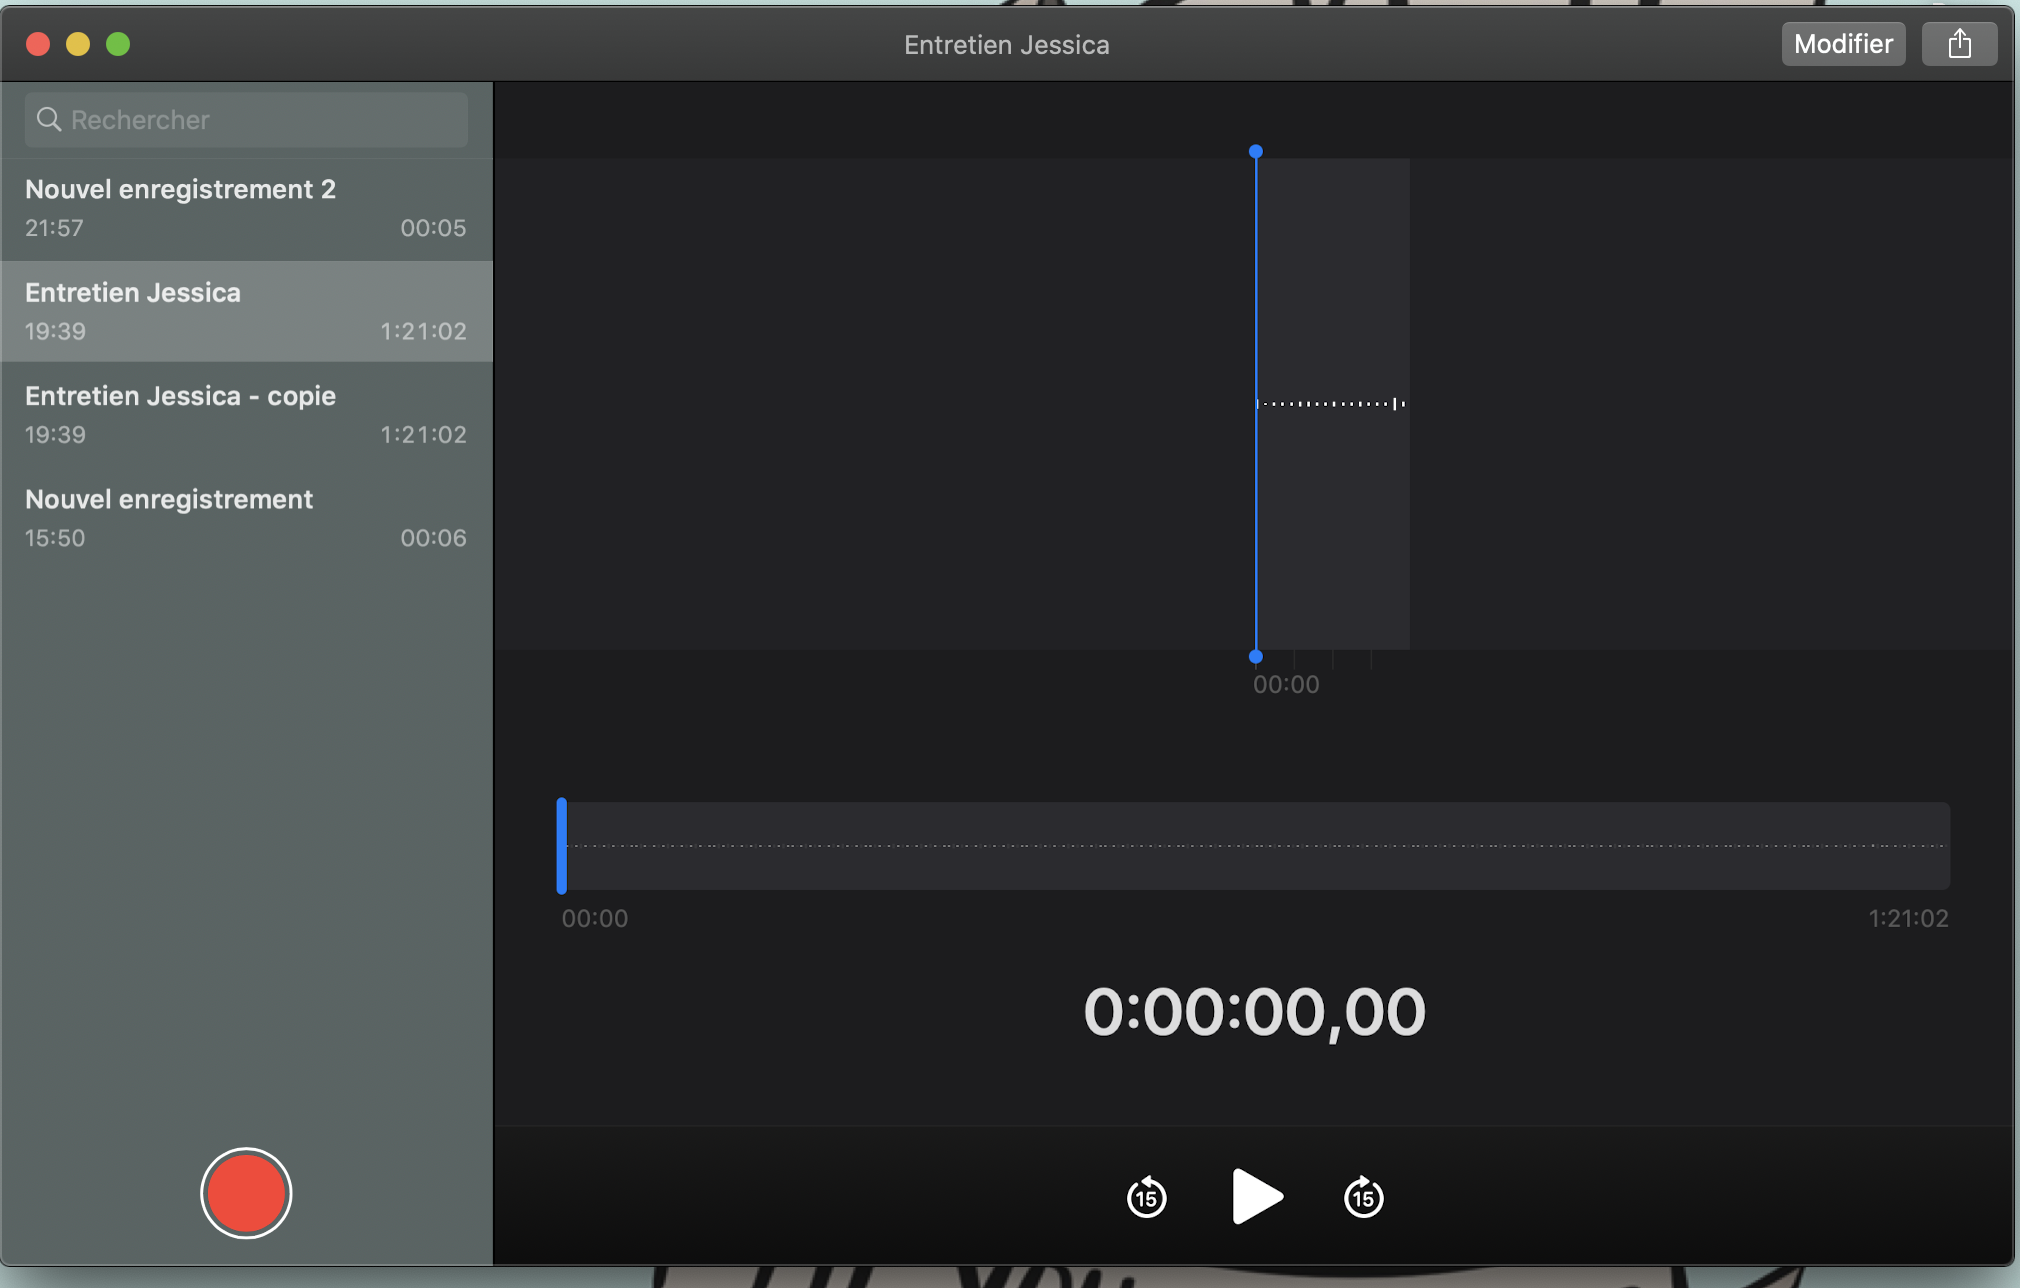Play the Entretien Jessica recording
The image size is (2020, 1288).
coord(1256,1196)
